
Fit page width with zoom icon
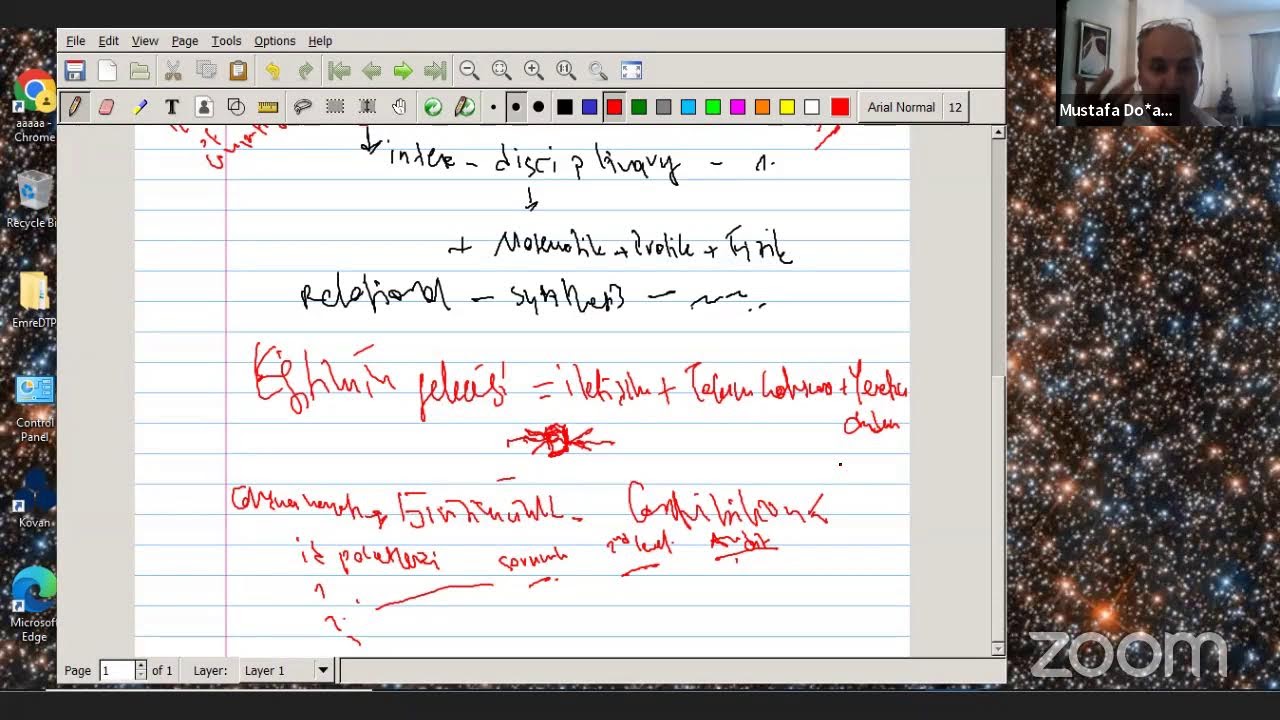coord(501,70)
